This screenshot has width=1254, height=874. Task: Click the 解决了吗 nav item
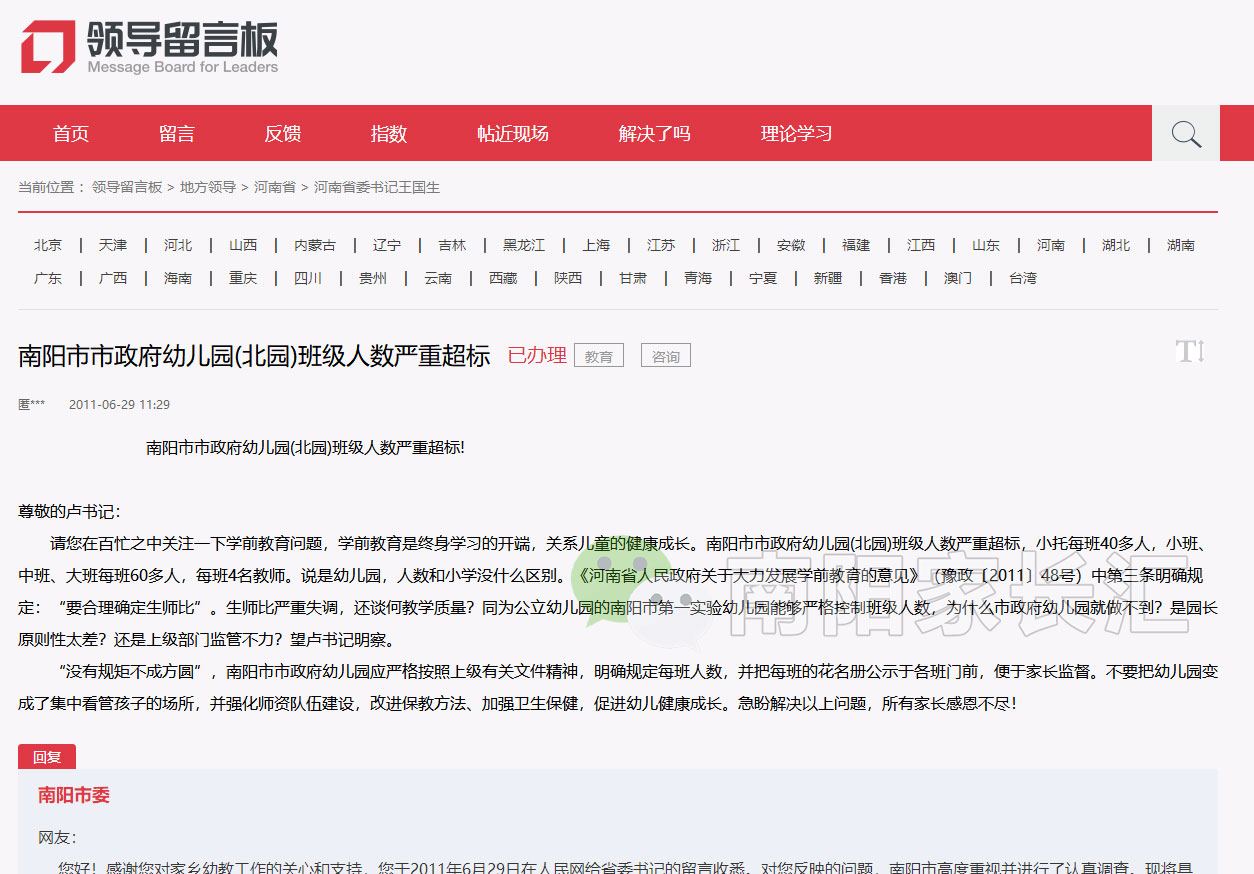654,132
